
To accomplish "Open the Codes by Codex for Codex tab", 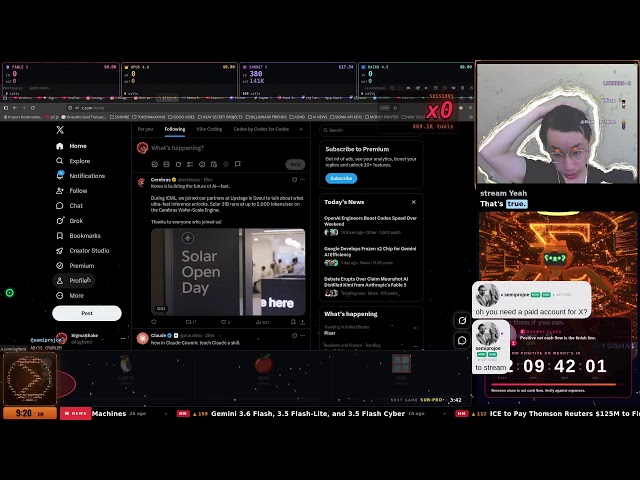I will [x=261, y=129].
